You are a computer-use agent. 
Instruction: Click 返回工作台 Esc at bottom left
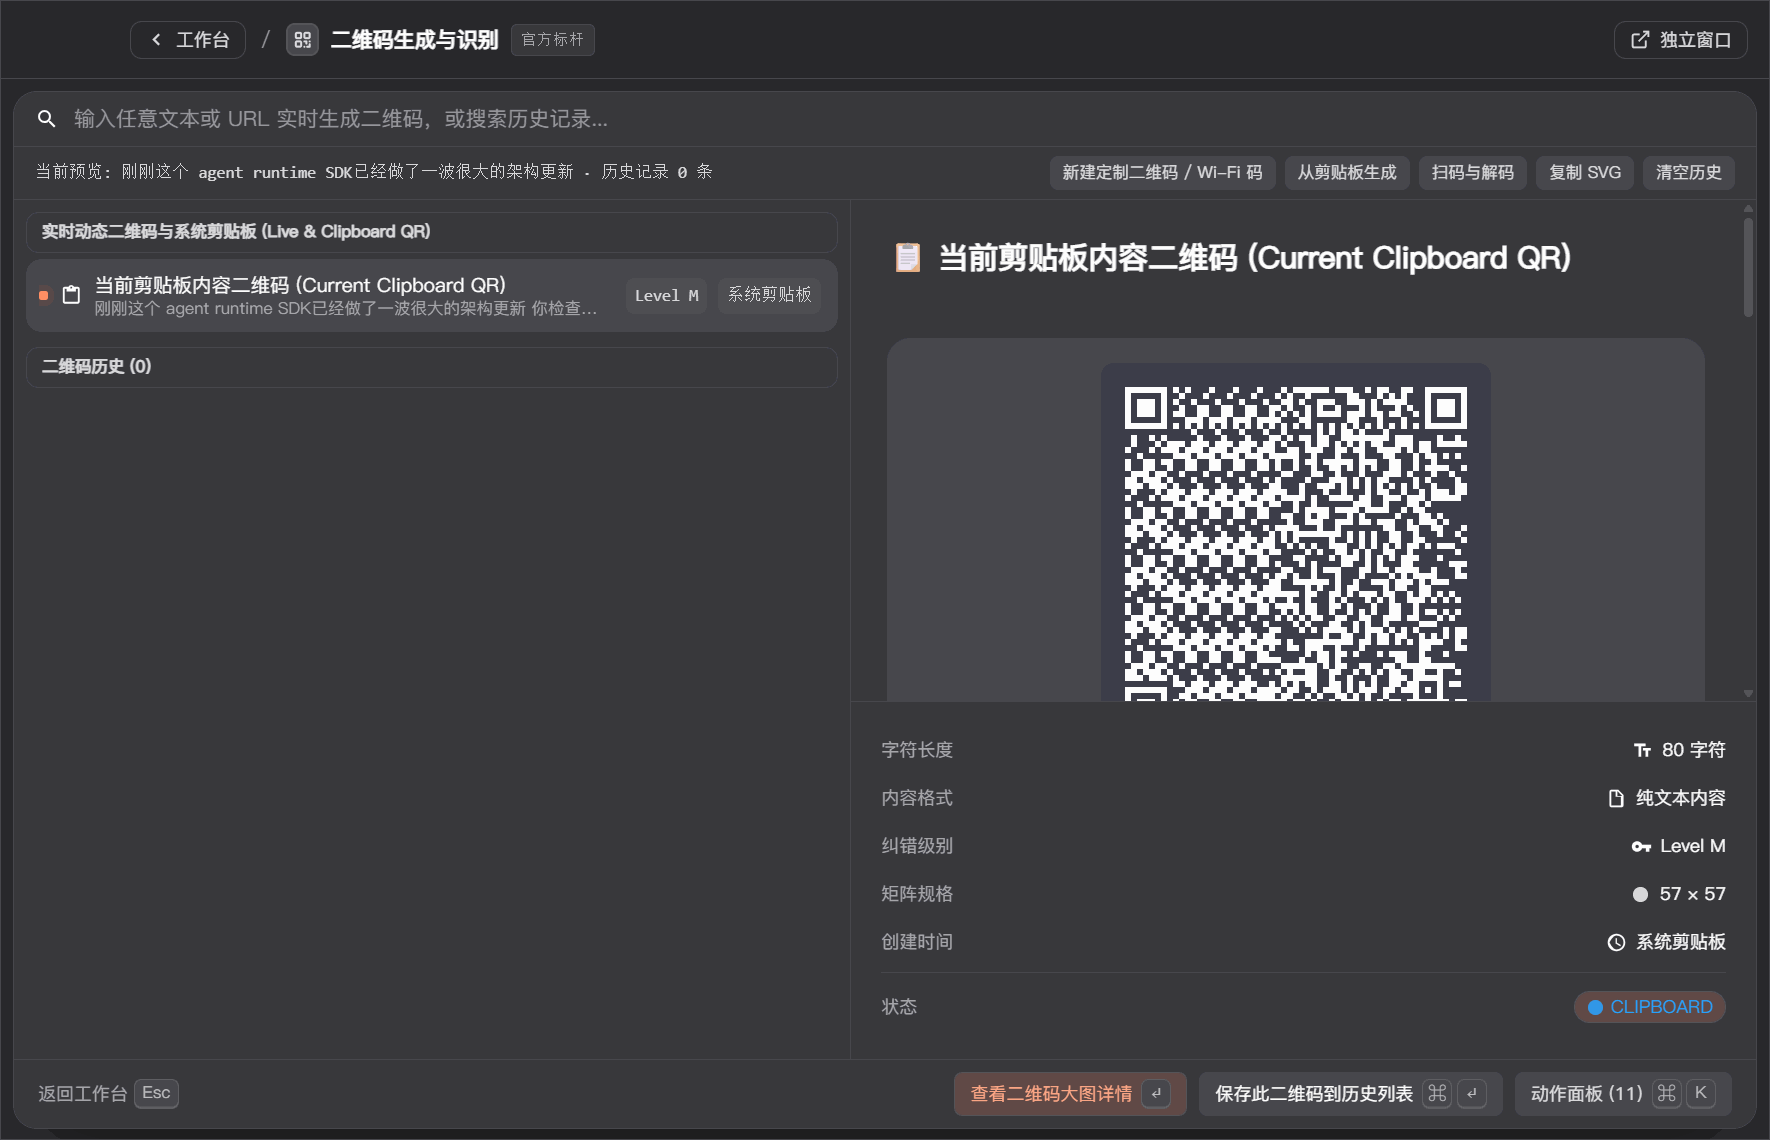point(108,1094)
